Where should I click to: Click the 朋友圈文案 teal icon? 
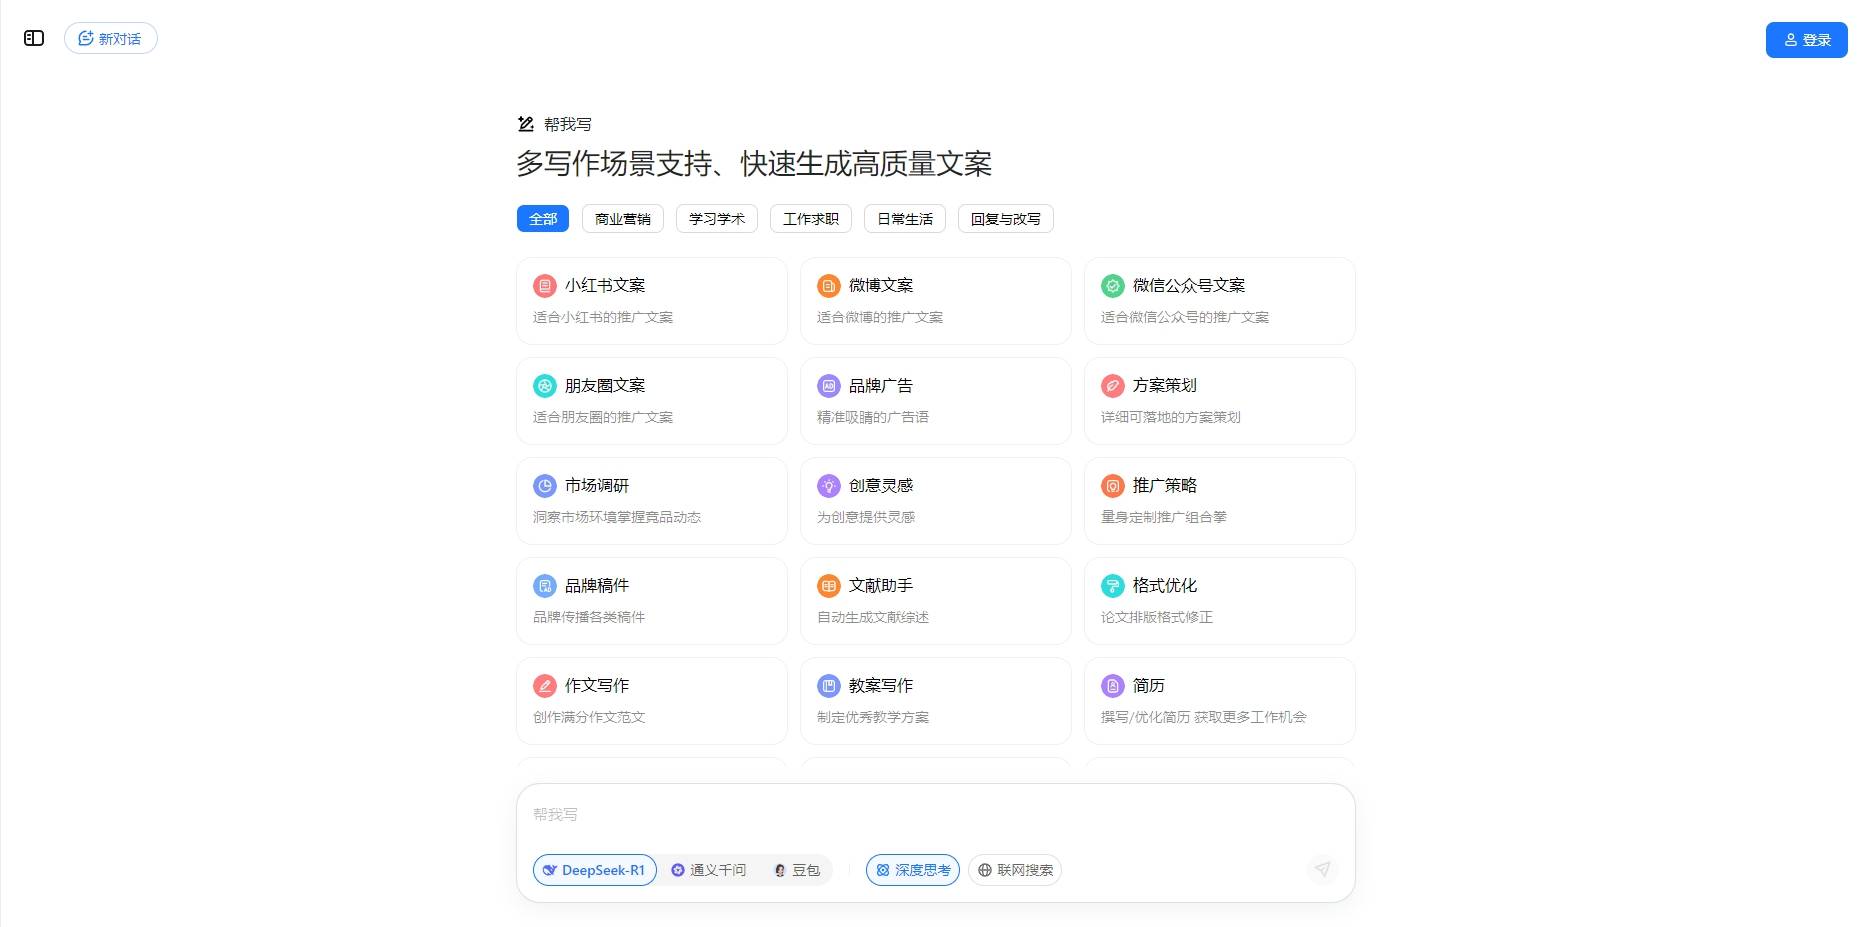coord(545,386)
